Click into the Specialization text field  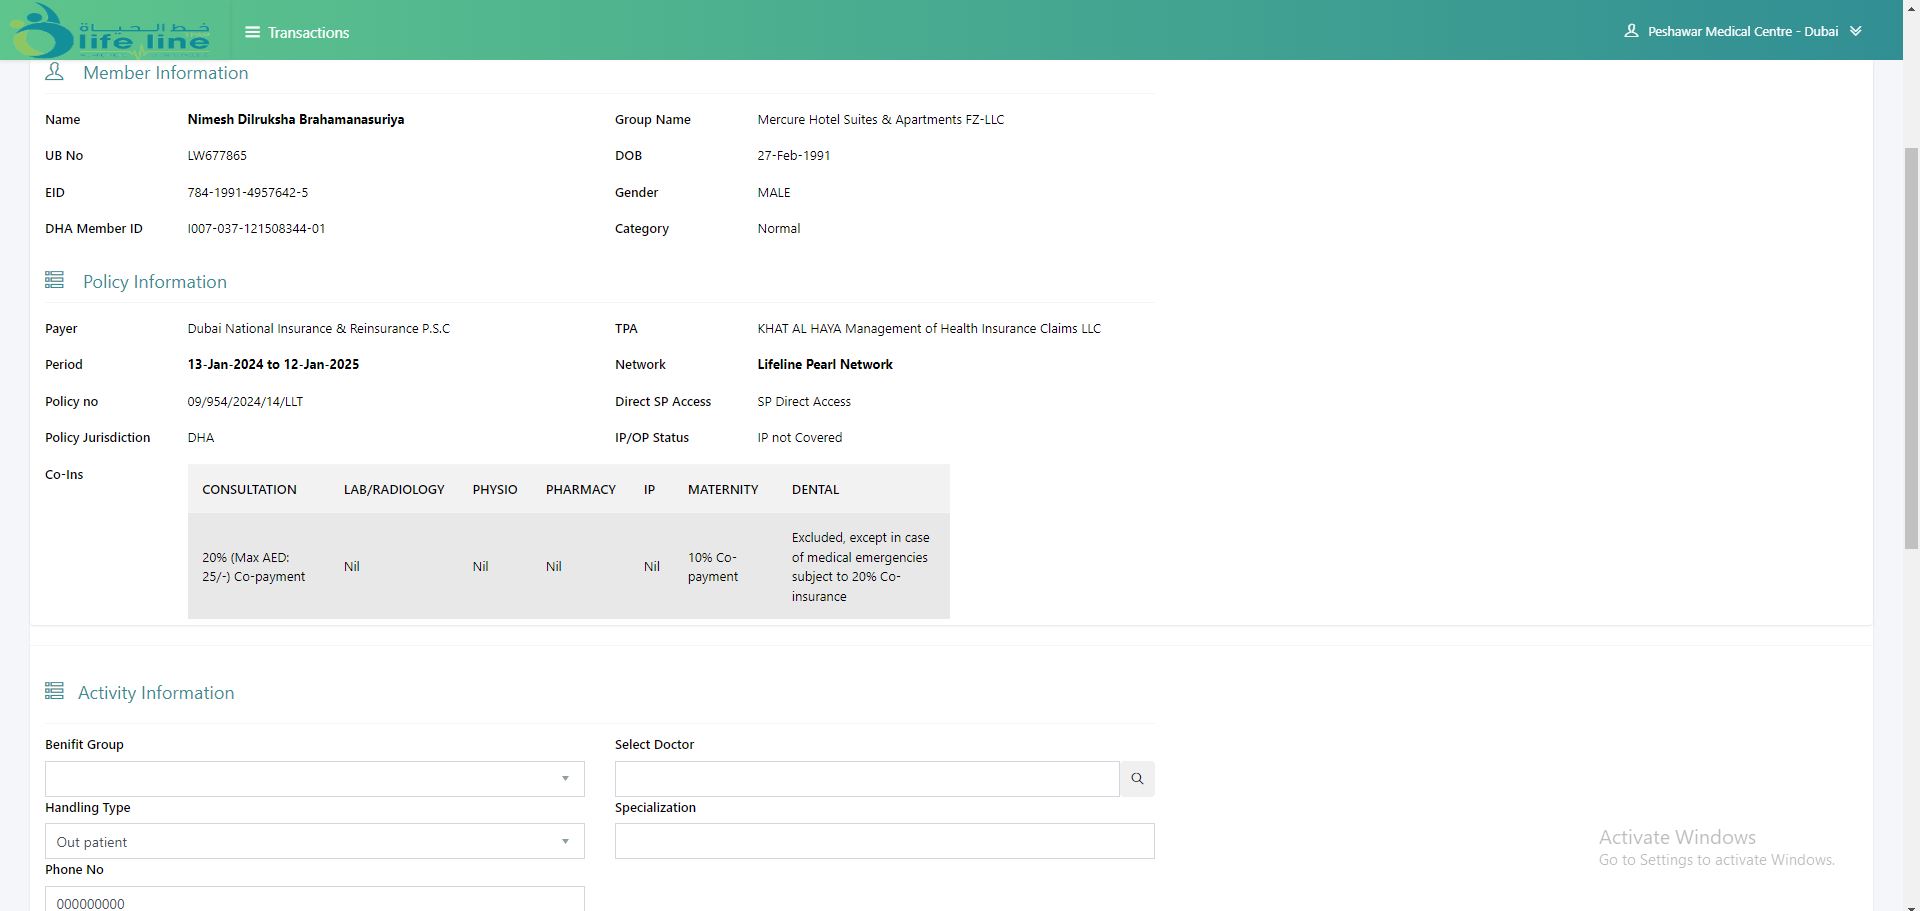pyautogui.click(x=884, y=841)
